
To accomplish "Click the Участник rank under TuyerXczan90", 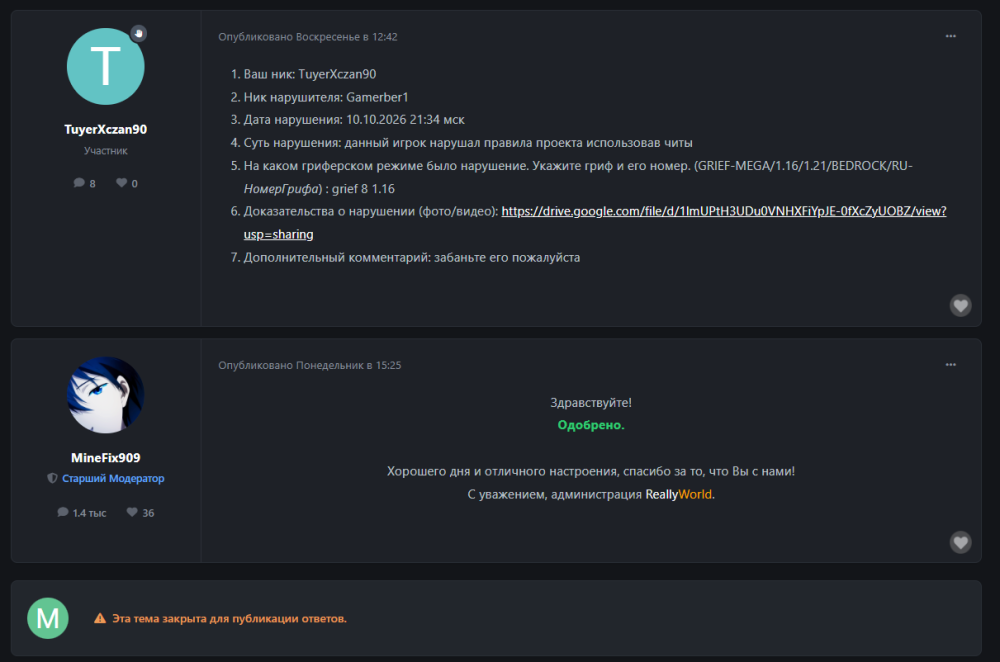I will pyautogui.click(x=105, y=151).
